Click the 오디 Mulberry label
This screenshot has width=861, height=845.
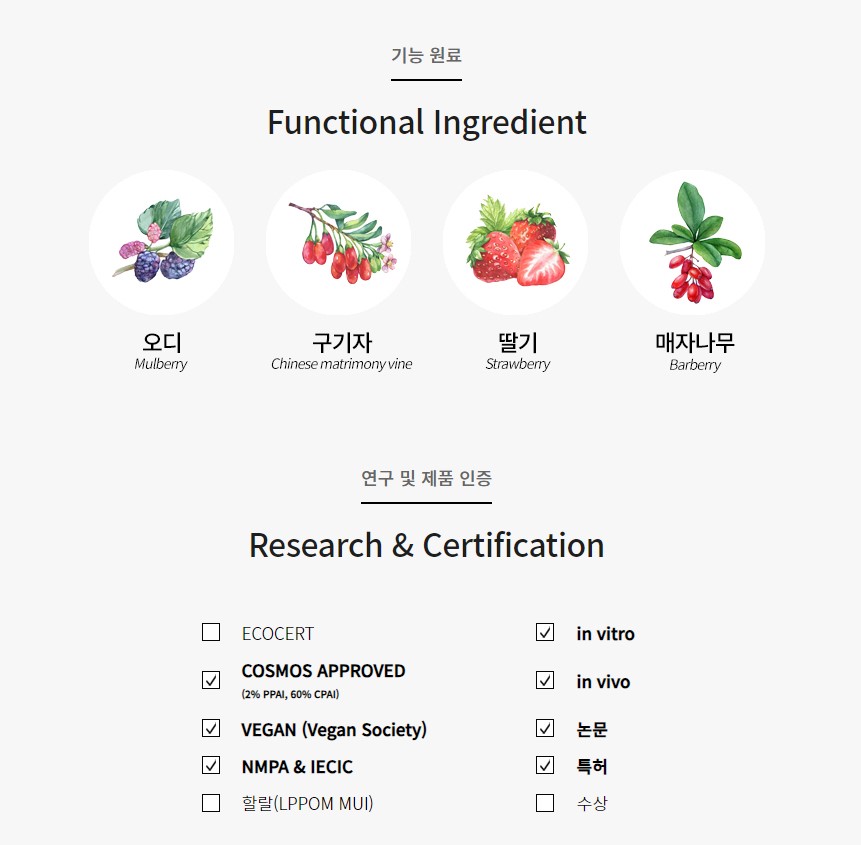click(161, 351)
